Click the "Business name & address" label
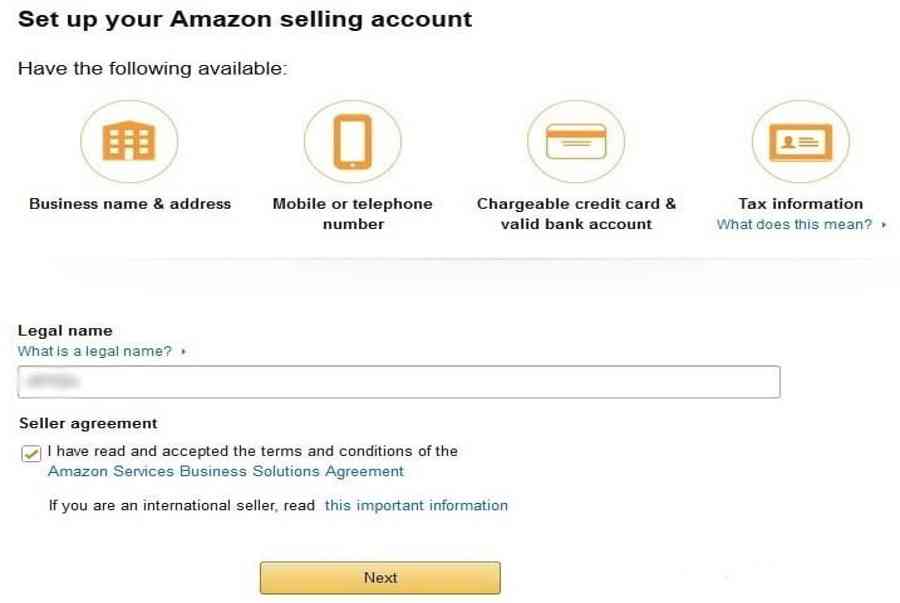Screen dimensions: 900x603 [130, 204]
